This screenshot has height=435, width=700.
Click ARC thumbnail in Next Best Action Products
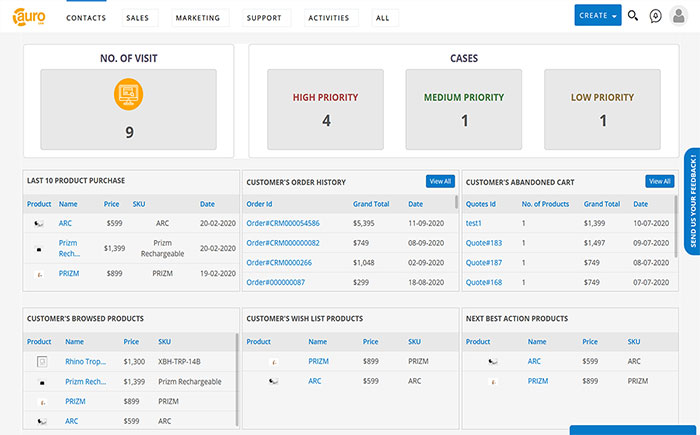click(x=493, y=361)
